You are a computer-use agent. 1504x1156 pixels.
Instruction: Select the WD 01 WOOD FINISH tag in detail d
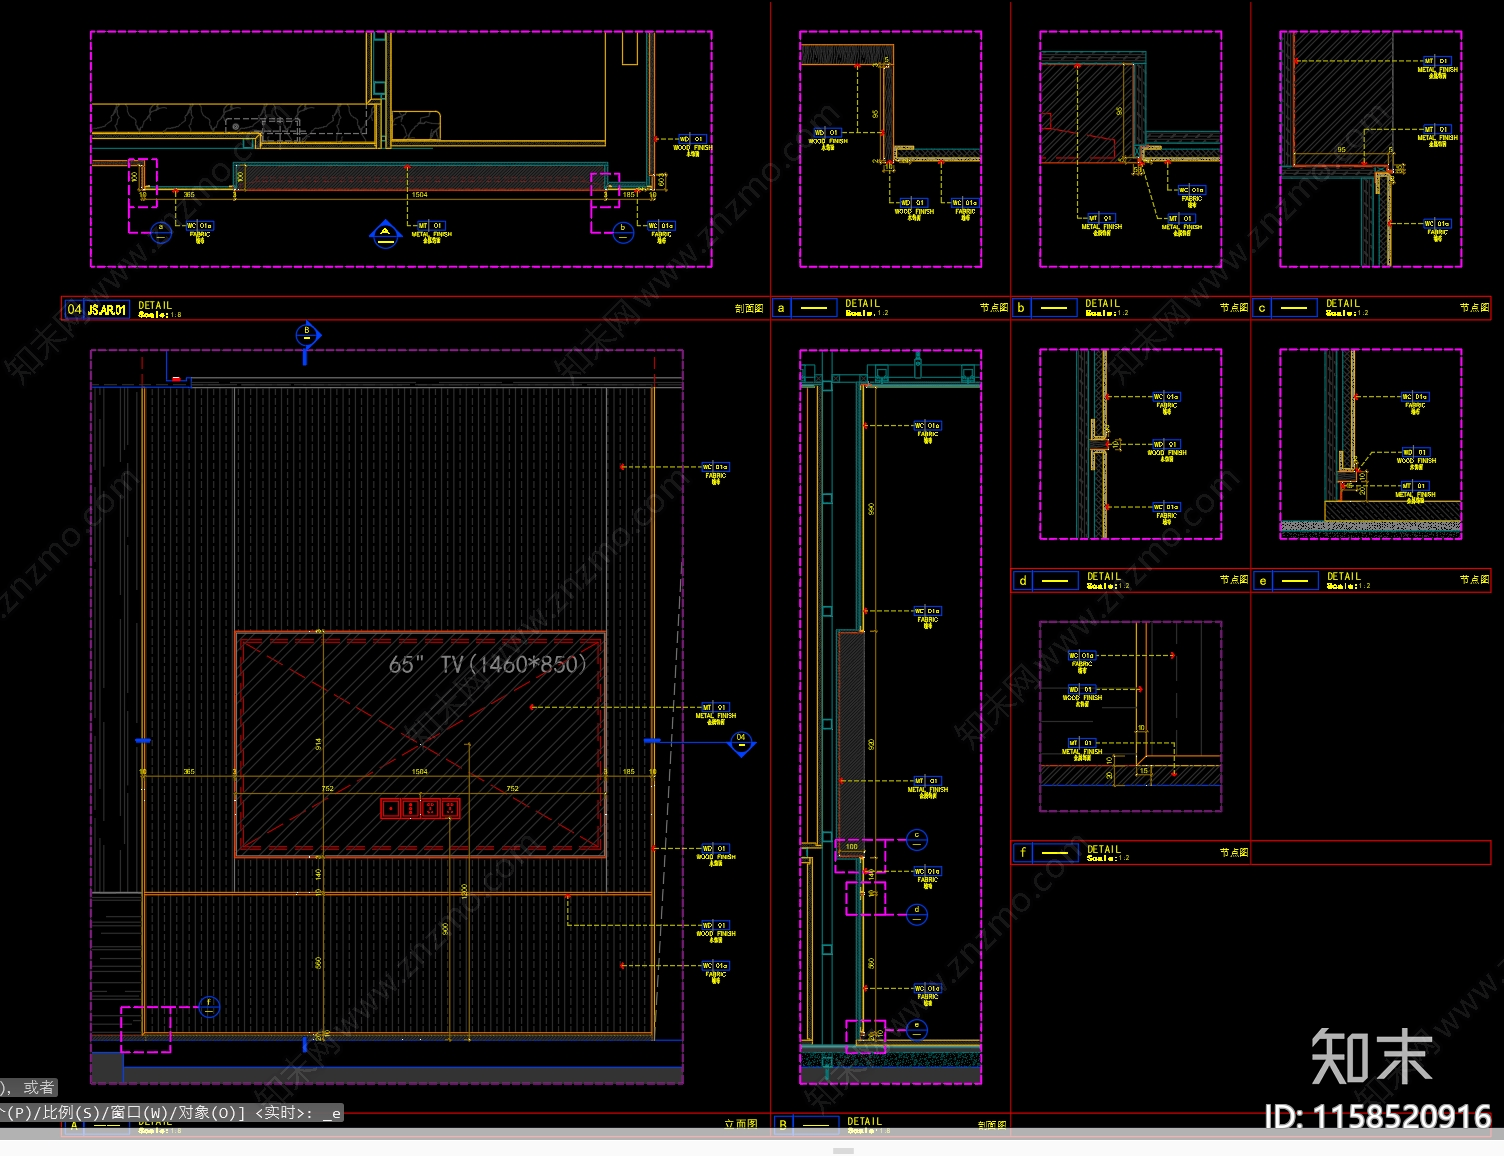click(1166, 450)
